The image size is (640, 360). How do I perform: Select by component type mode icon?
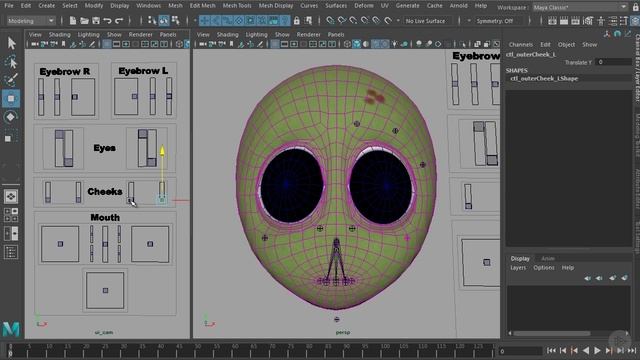[x=176, y=20]
